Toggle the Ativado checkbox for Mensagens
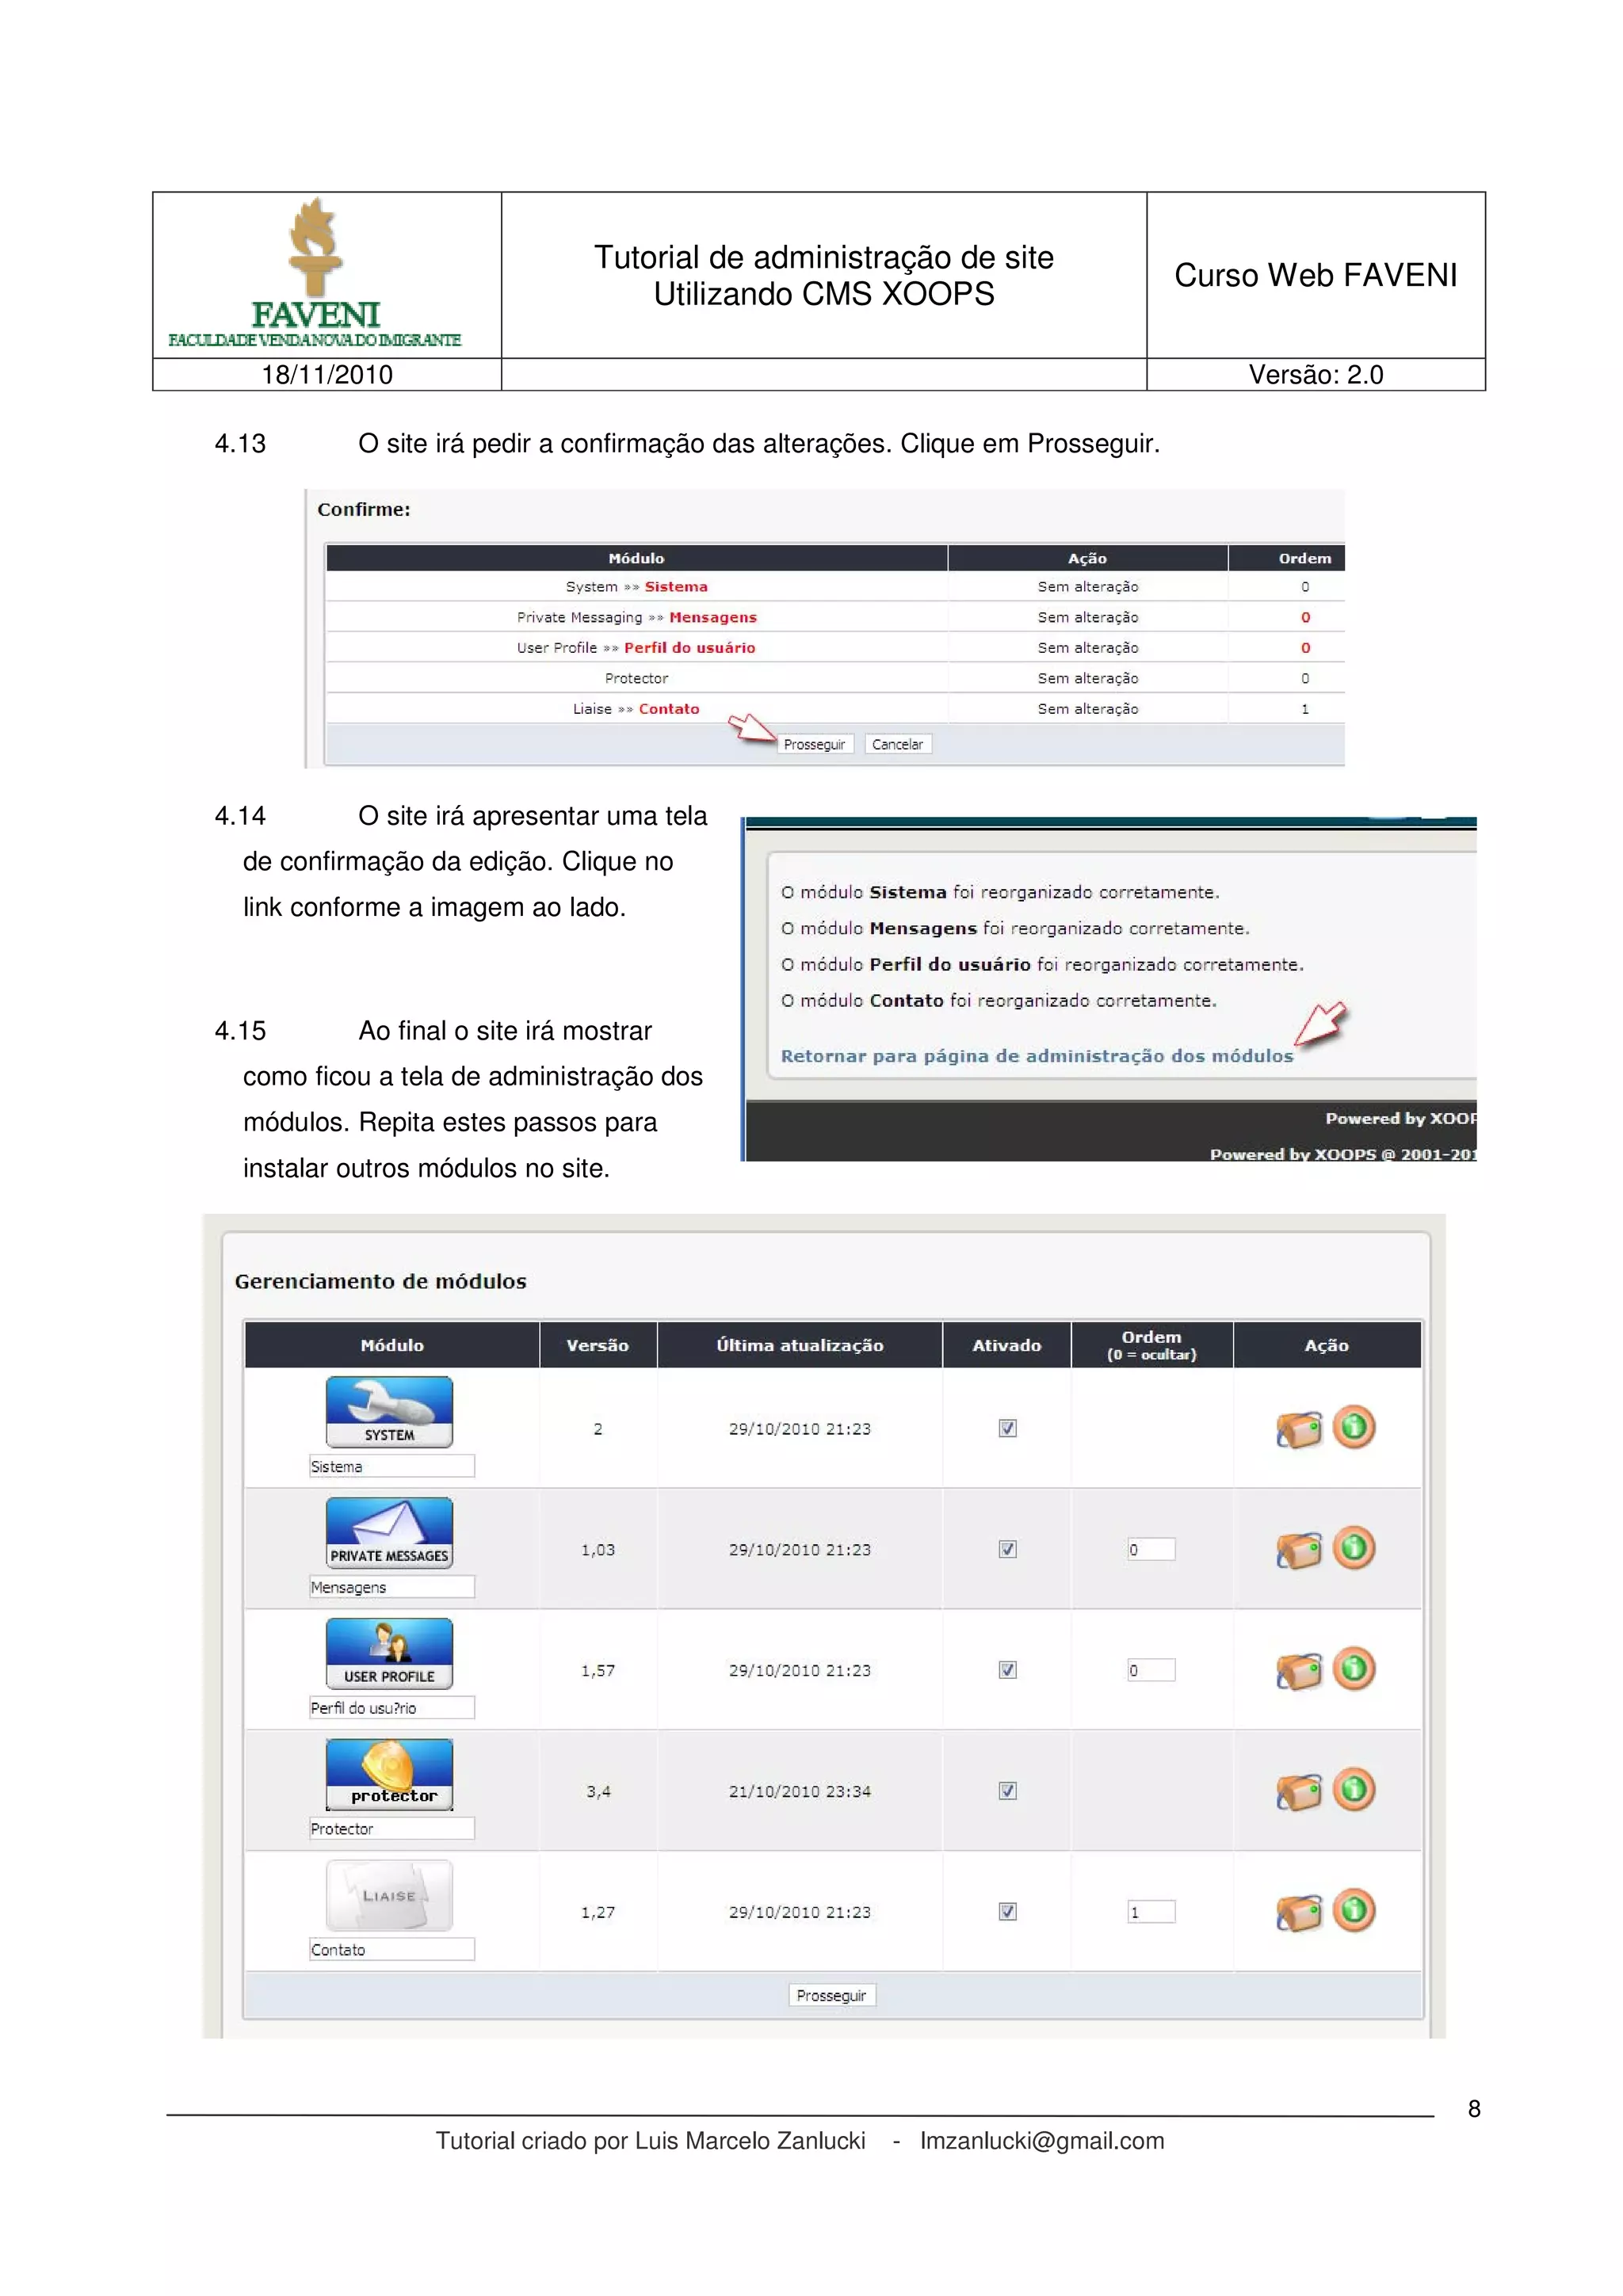 (x=1007, y=1549)
